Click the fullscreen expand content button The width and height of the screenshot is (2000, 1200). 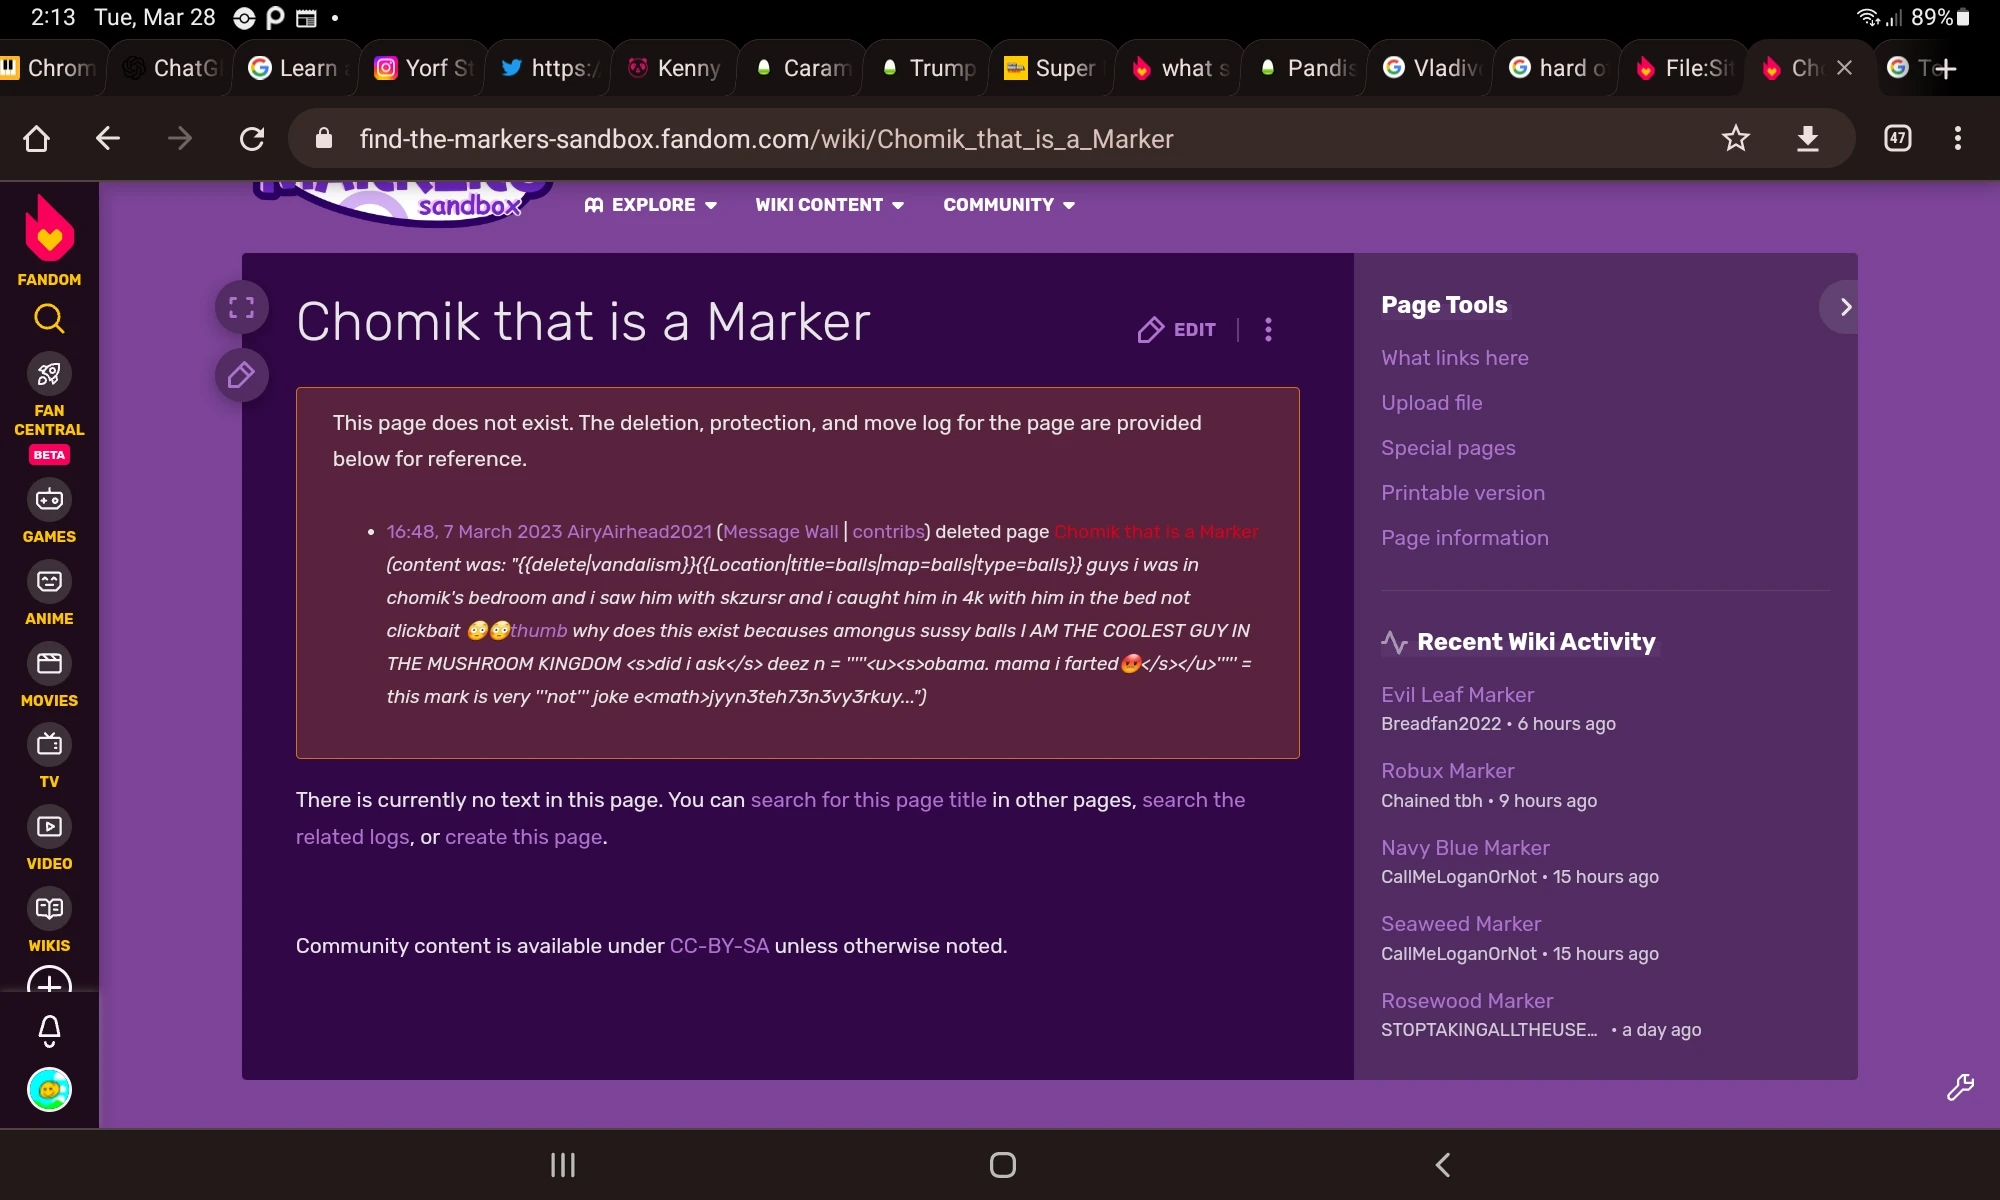tap(241, 307)
